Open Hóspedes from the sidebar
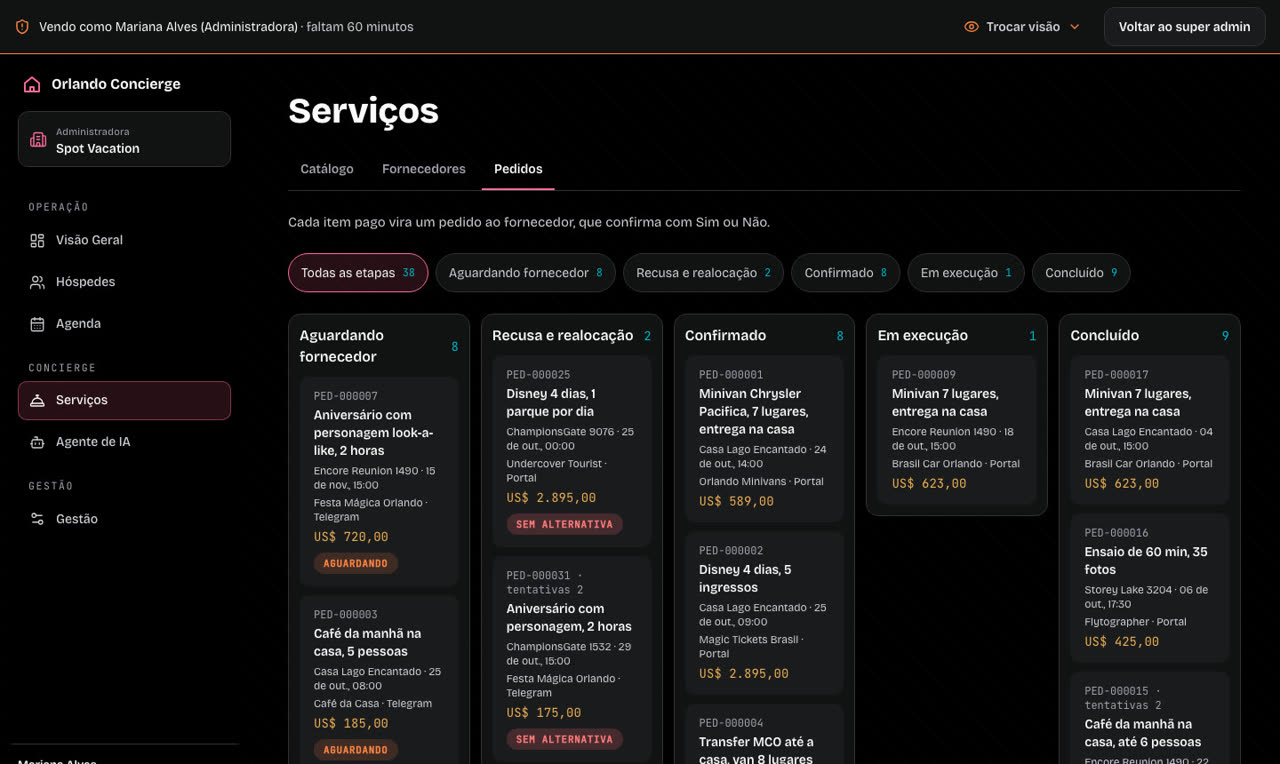The image size is (1280, 764). (124, 282)
